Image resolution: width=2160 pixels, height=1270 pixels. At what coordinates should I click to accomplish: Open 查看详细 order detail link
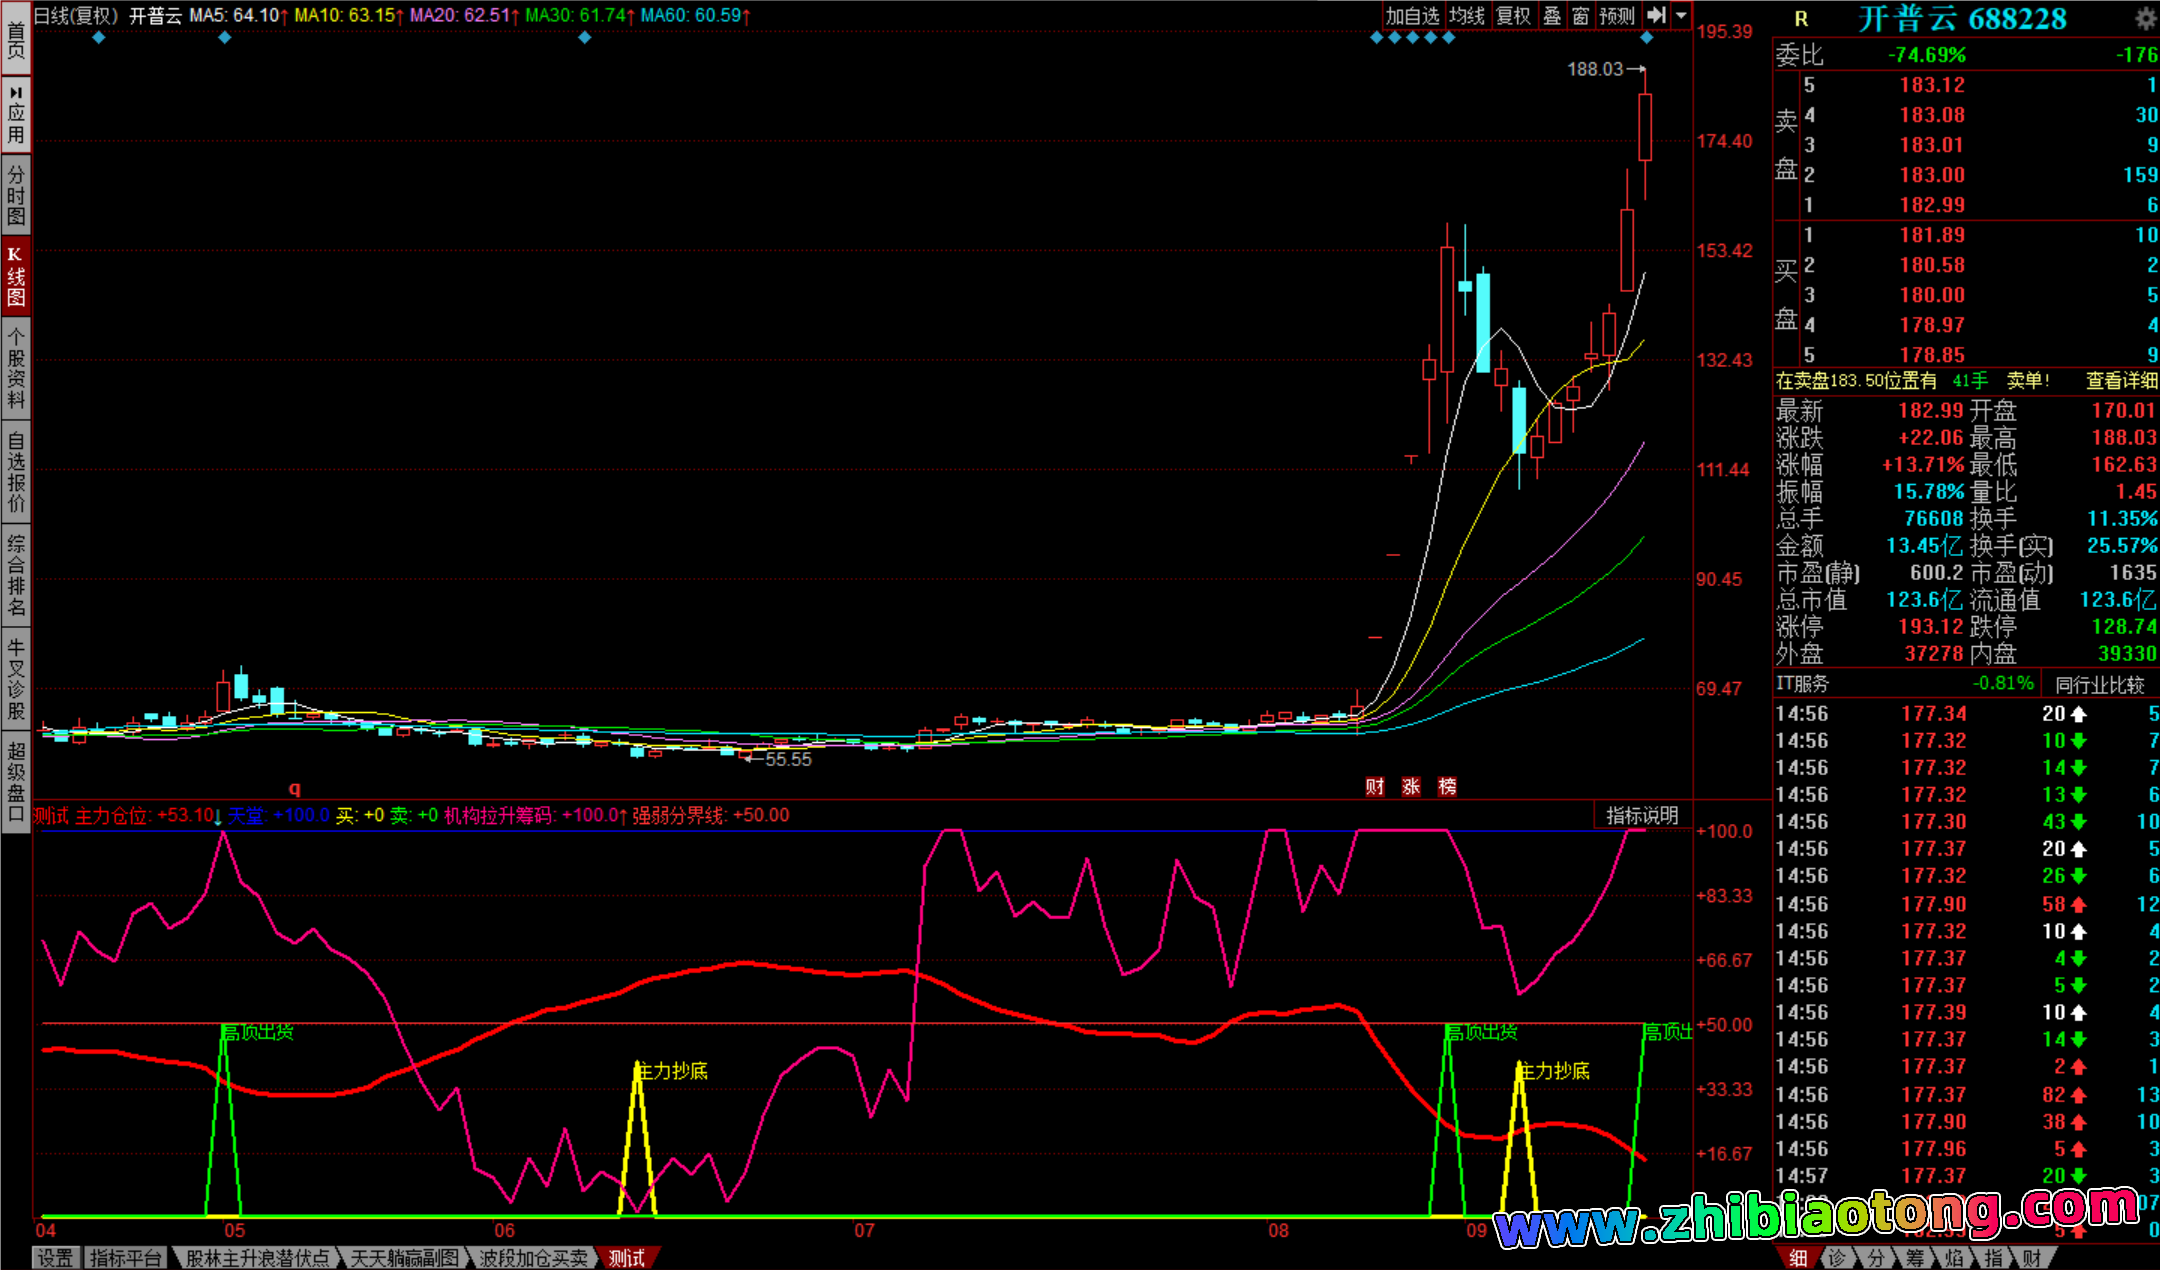pyautogui.click(x=2121, y=381)
